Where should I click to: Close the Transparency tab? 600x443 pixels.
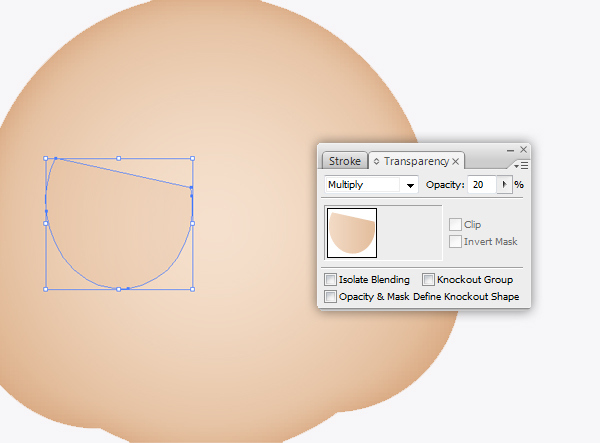pos(455,161)
